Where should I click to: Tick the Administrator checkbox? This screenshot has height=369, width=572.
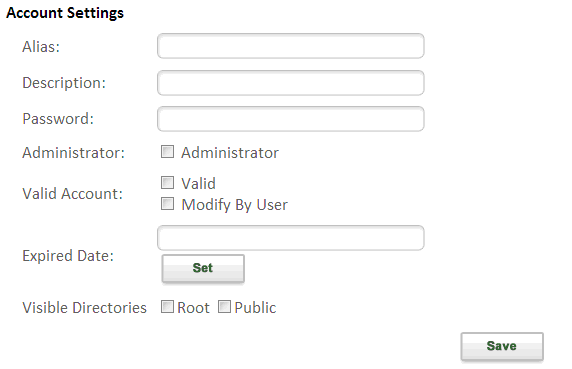pos(167,151)
